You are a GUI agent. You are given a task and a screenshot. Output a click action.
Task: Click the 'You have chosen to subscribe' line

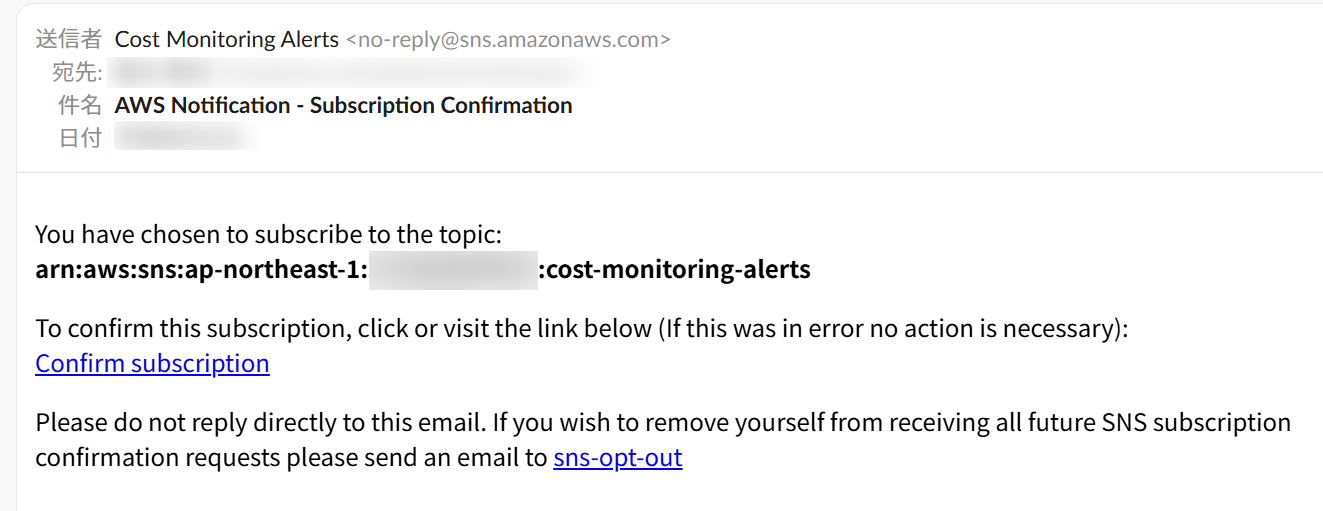[268, 235]
